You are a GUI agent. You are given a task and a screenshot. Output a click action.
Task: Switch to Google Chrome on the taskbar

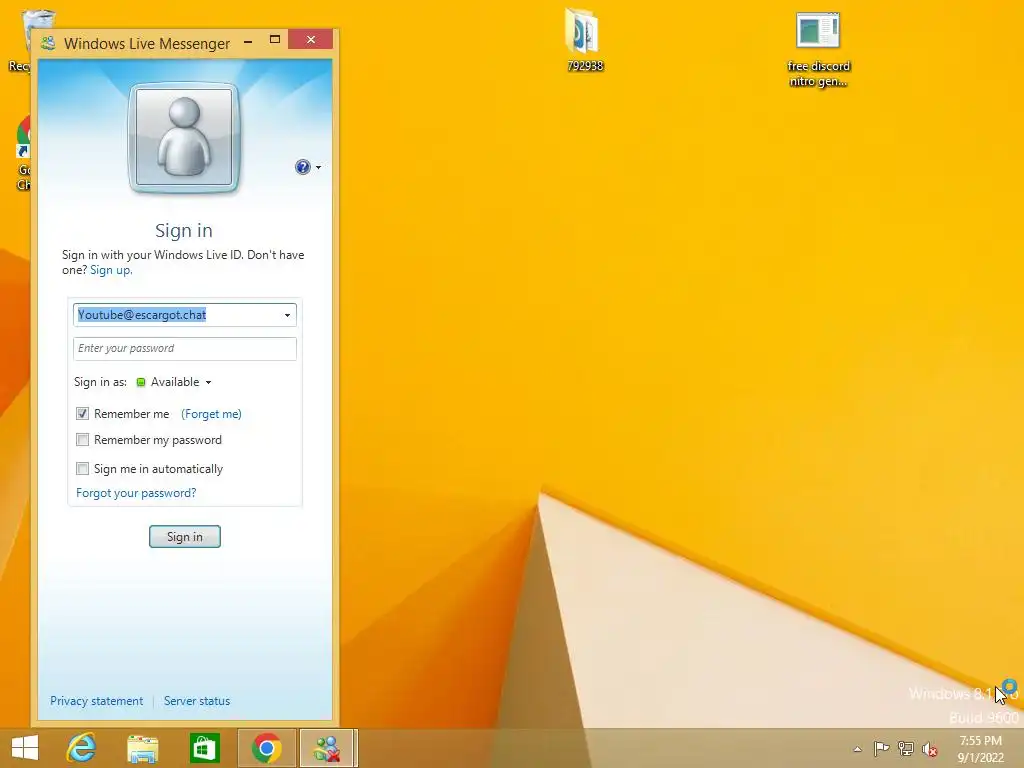(x=266, y=748)
